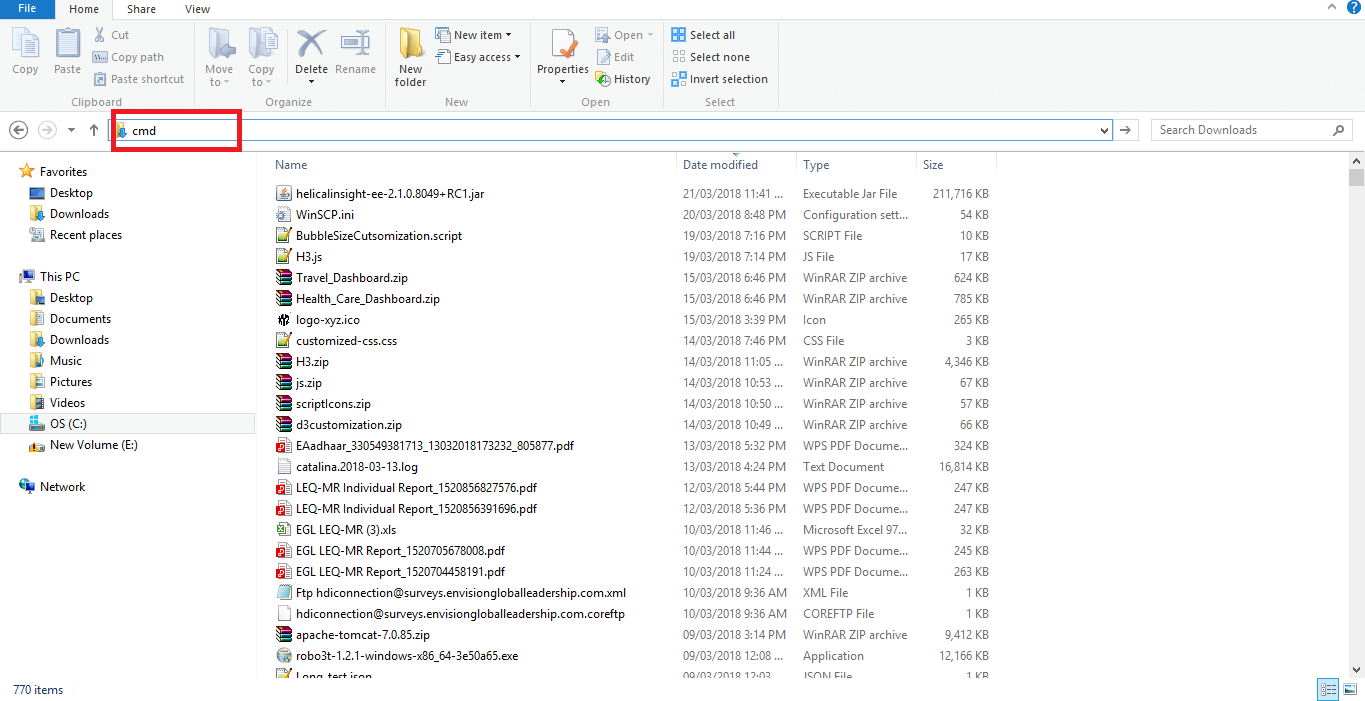Screen dimensions: 1365x701
Task: Open Network in the navigation pane
Action: 62,487
